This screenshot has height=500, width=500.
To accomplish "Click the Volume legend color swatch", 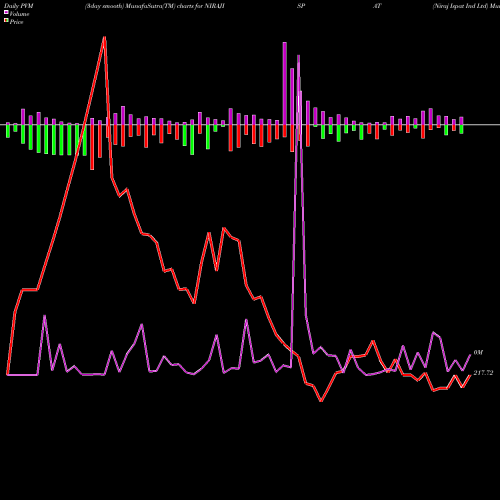I will tap(6, 12).
